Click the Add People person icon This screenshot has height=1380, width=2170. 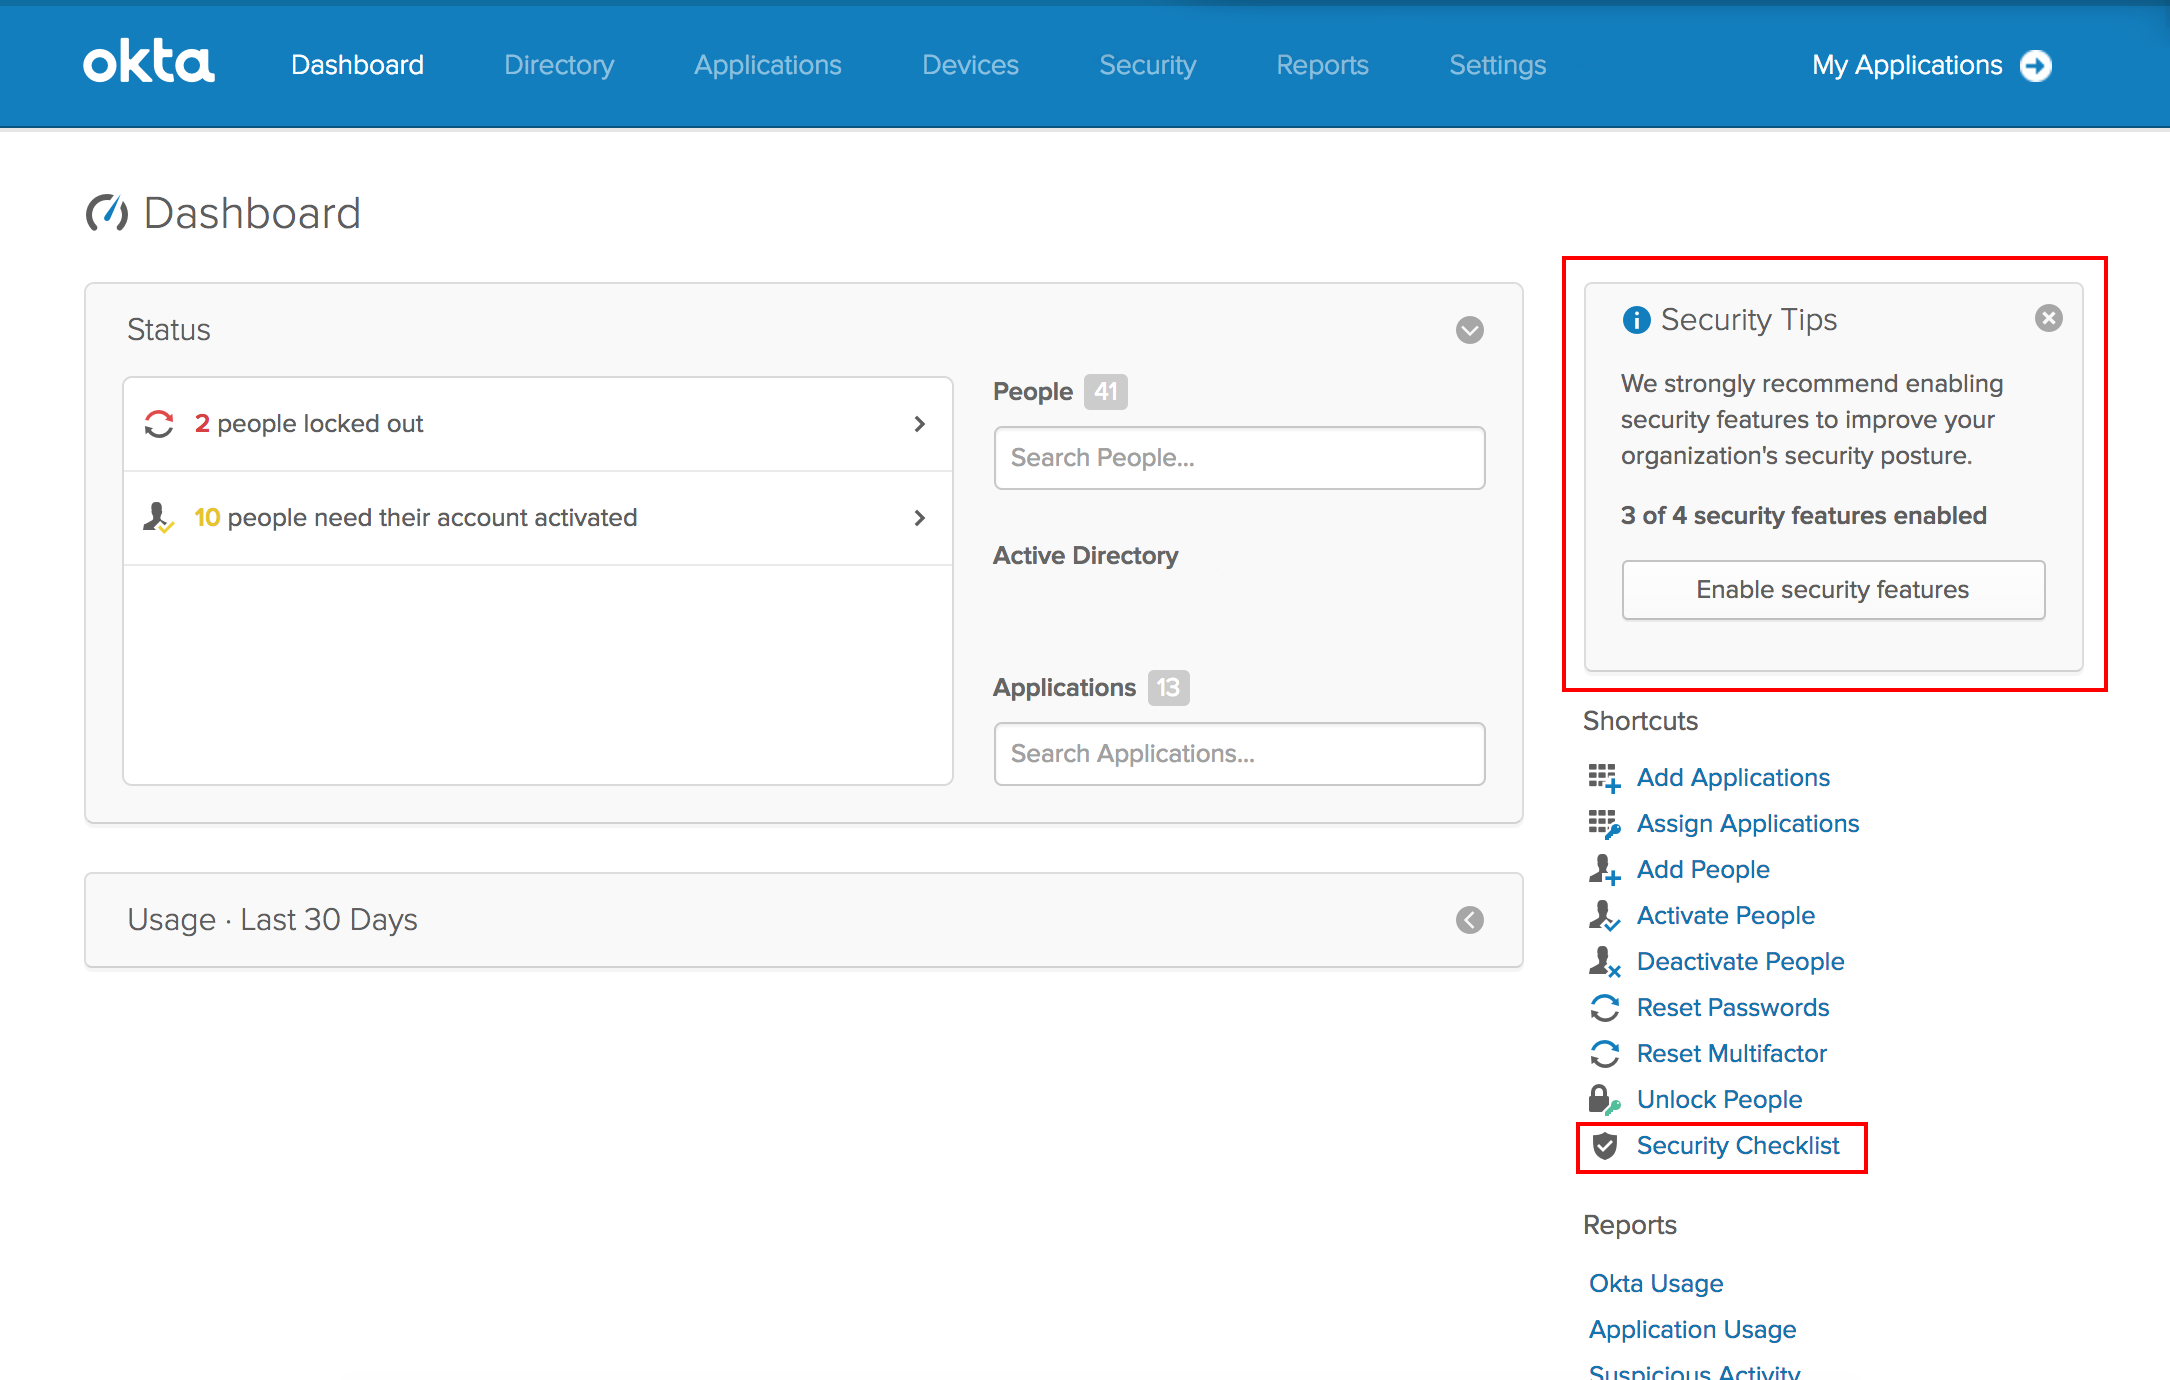pyautogui.click(x=1604, y=870)
